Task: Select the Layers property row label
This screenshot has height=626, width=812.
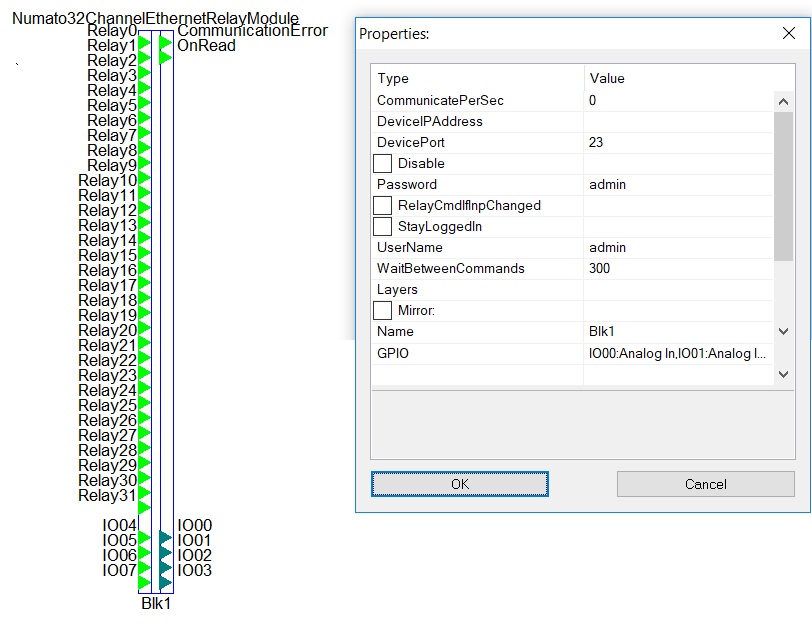Action: pos(397,289)
